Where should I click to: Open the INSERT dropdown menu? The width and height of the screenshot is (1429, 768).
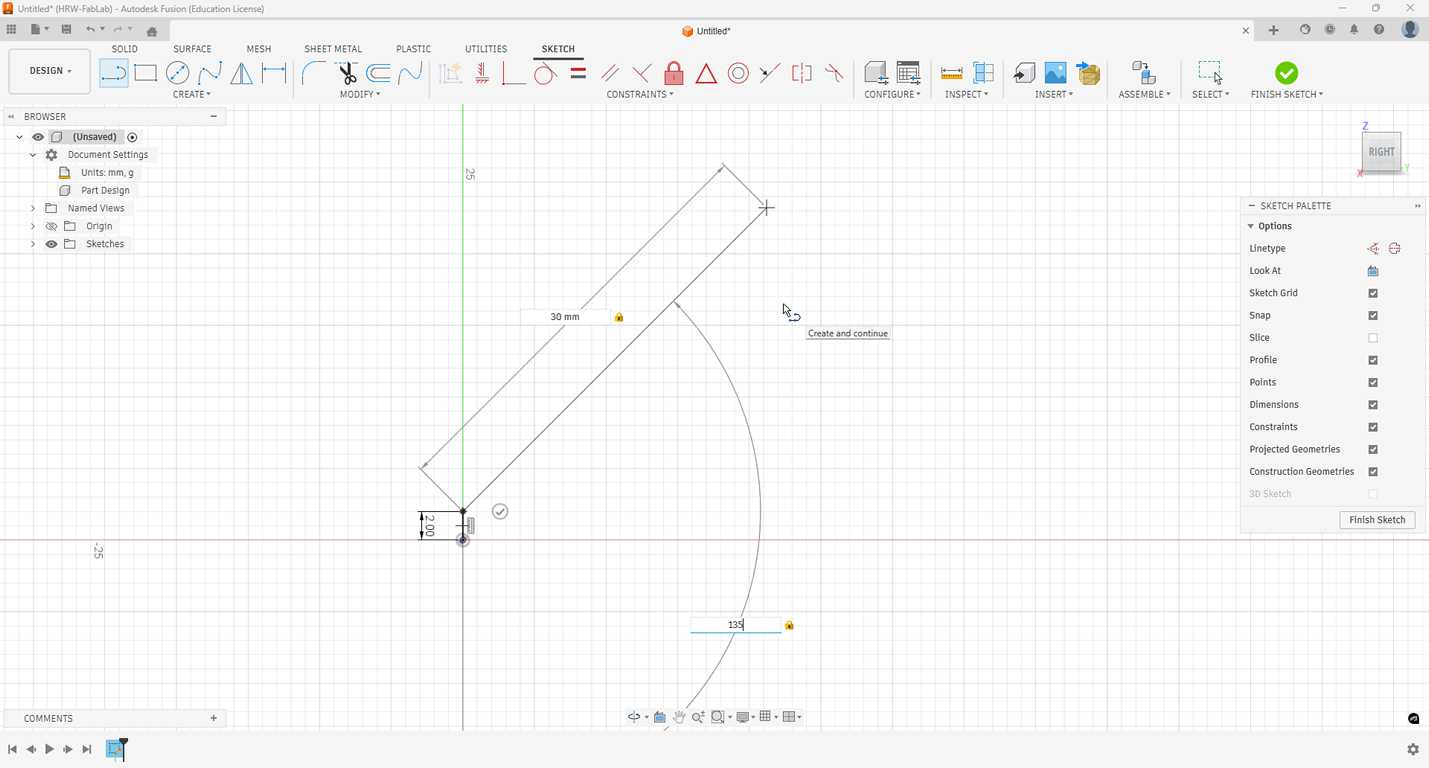(1054, 94)
